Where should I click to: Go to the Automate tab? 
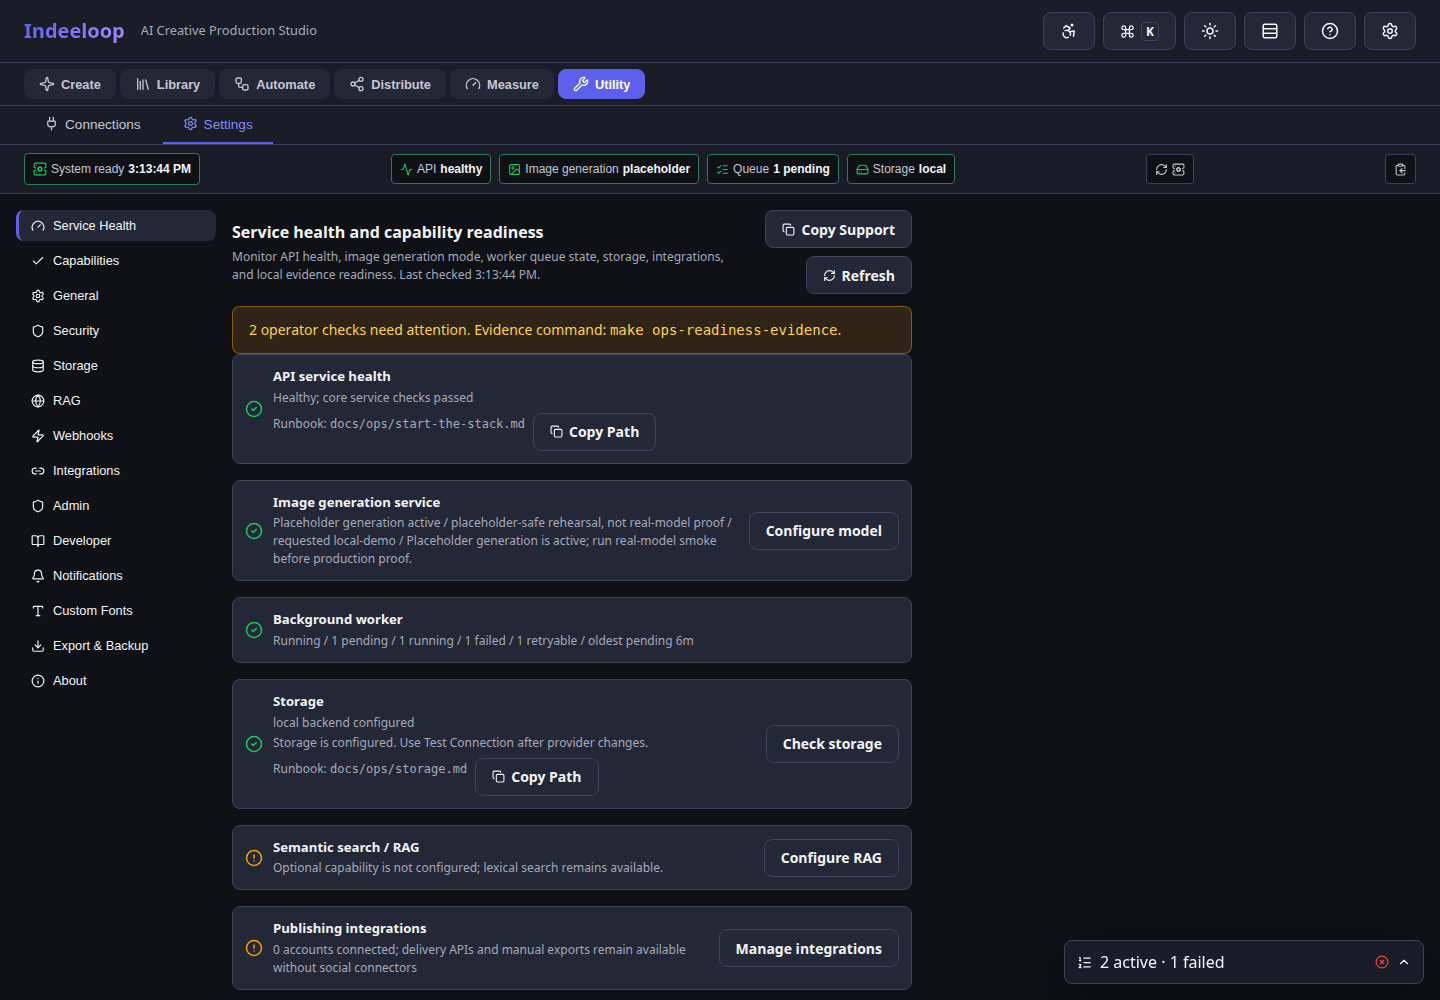point(275,85)
